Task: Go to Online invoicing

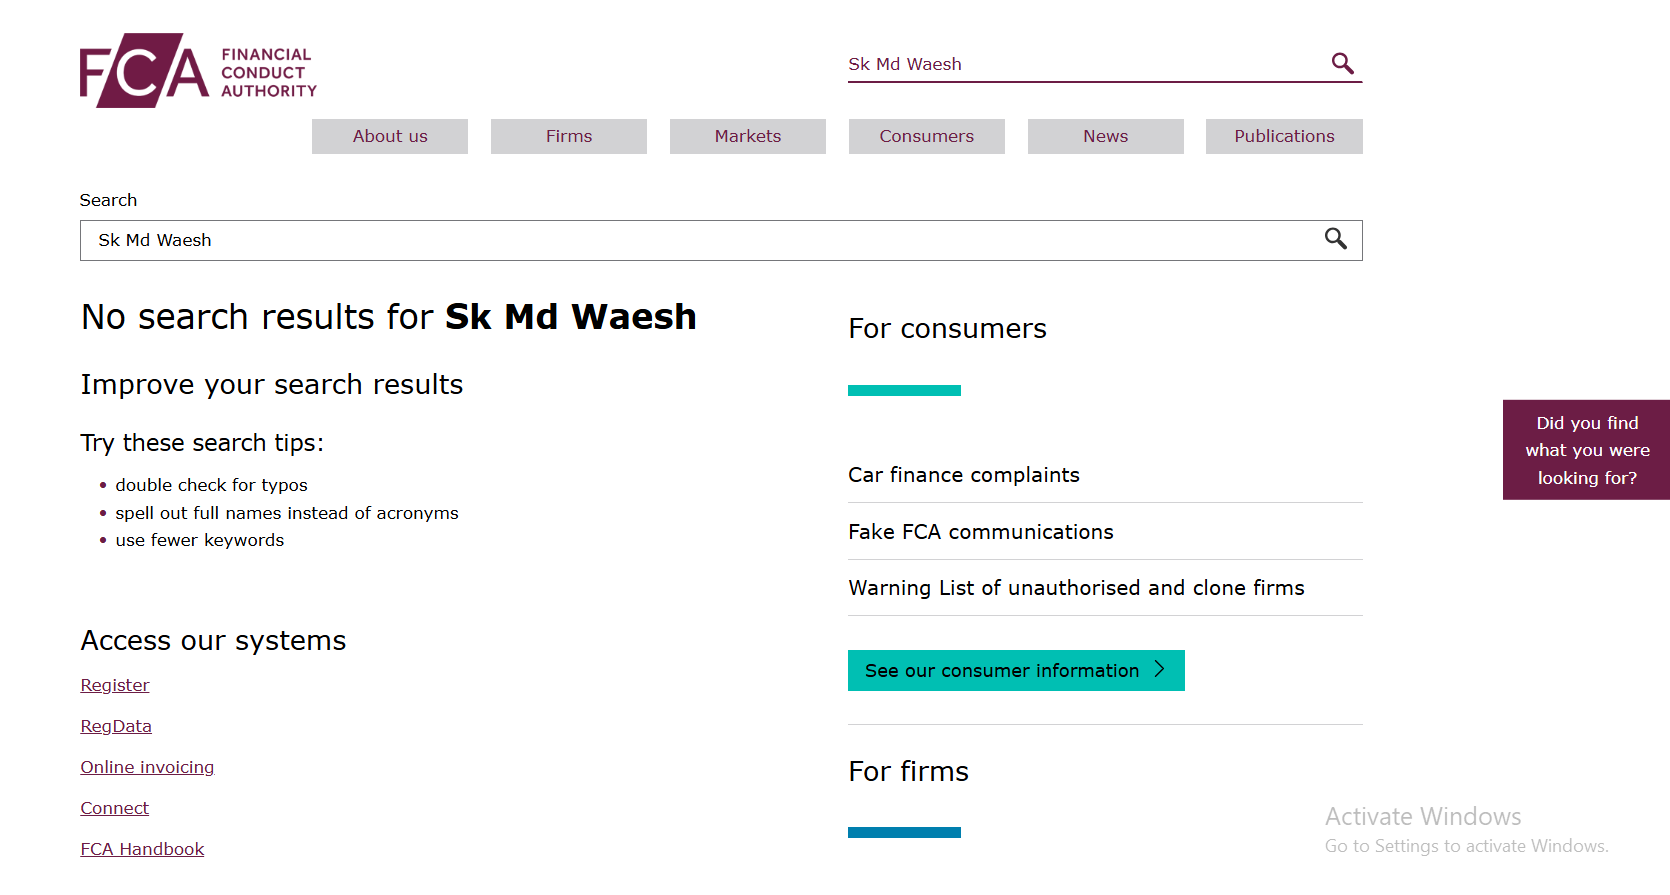Action: [x=147, y=767]
